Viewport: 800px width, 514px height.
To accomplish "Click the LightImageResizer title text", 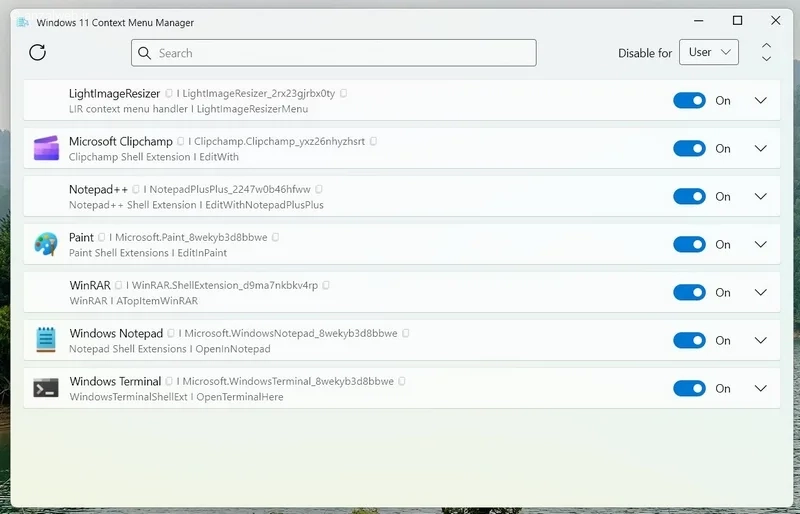I will click(x=114, y=93).
